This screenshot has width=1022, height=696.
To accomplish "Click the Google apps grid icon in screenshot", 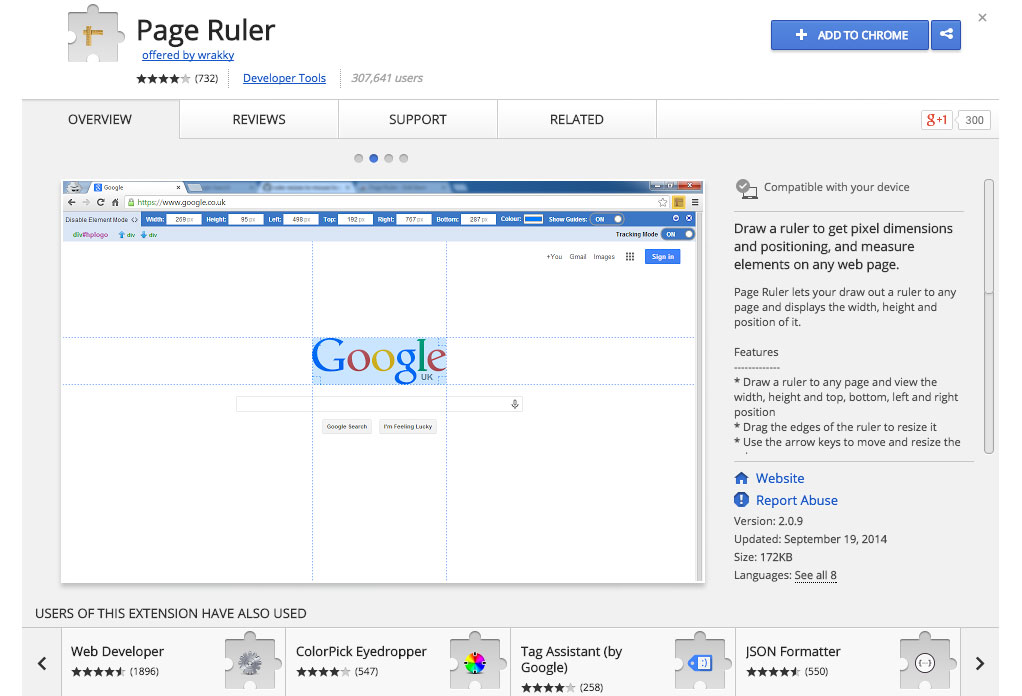I will point(630,257).
